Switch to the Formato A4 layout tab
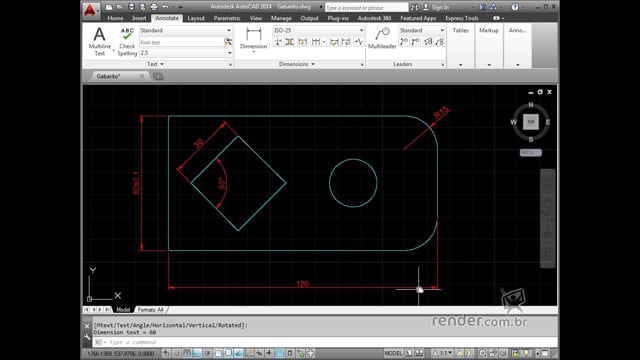Viewport: 640px width, 360px height. (x=151, y=310)
